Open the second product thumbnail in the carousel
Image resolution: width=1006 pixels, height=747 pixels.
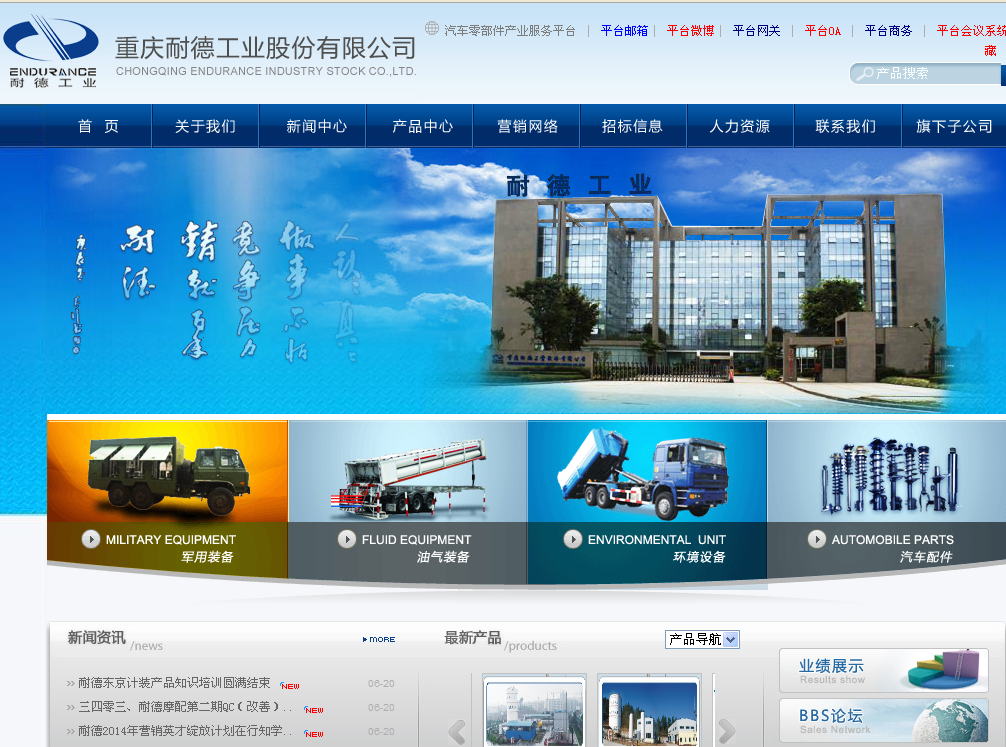pos(649,712)
